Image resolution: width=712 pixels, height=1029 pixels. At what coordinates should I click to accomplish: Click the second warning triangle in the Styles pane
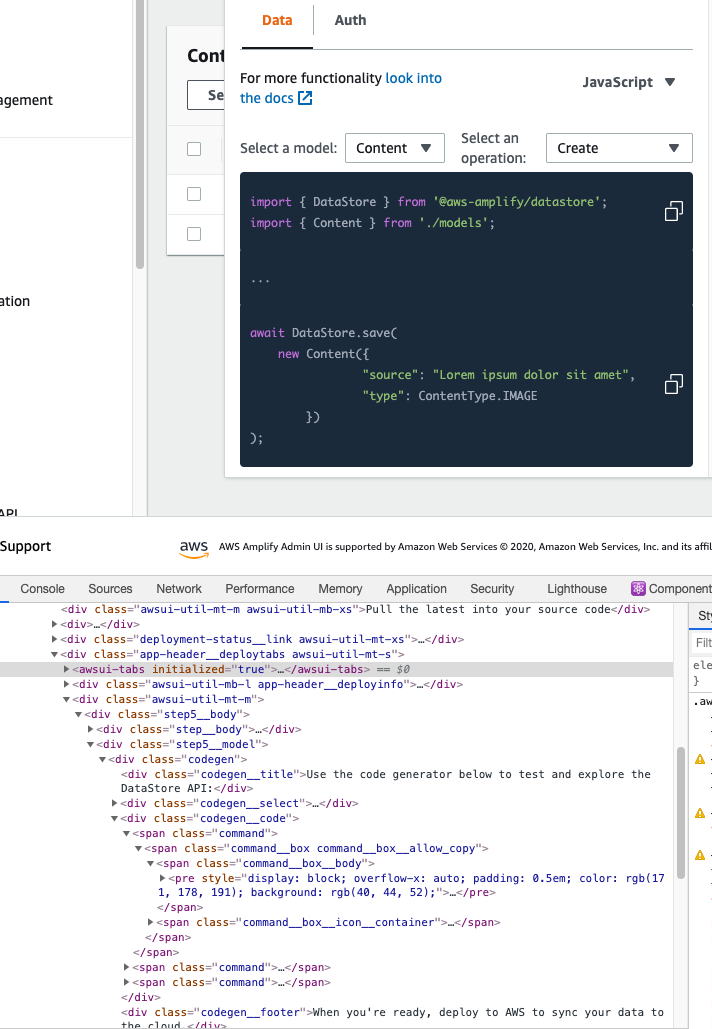coord(699,813)
